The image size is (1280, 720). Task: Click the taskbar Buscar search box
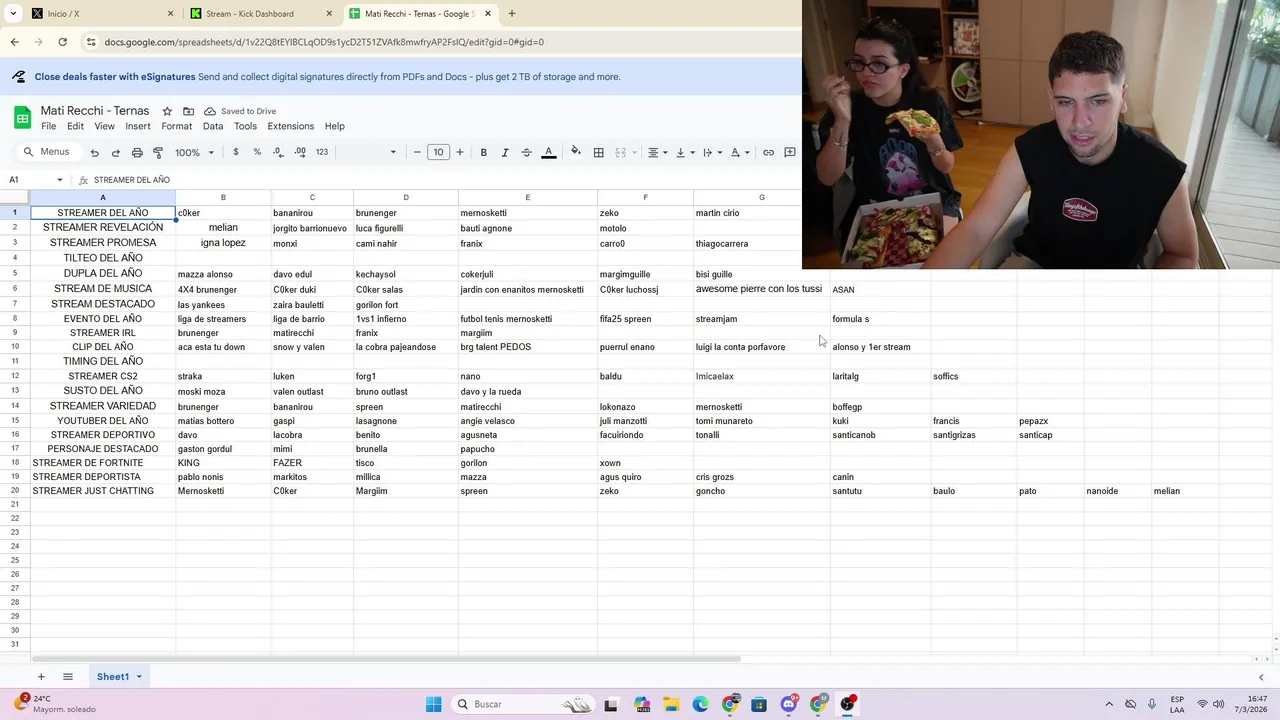[x=522, y=704]
